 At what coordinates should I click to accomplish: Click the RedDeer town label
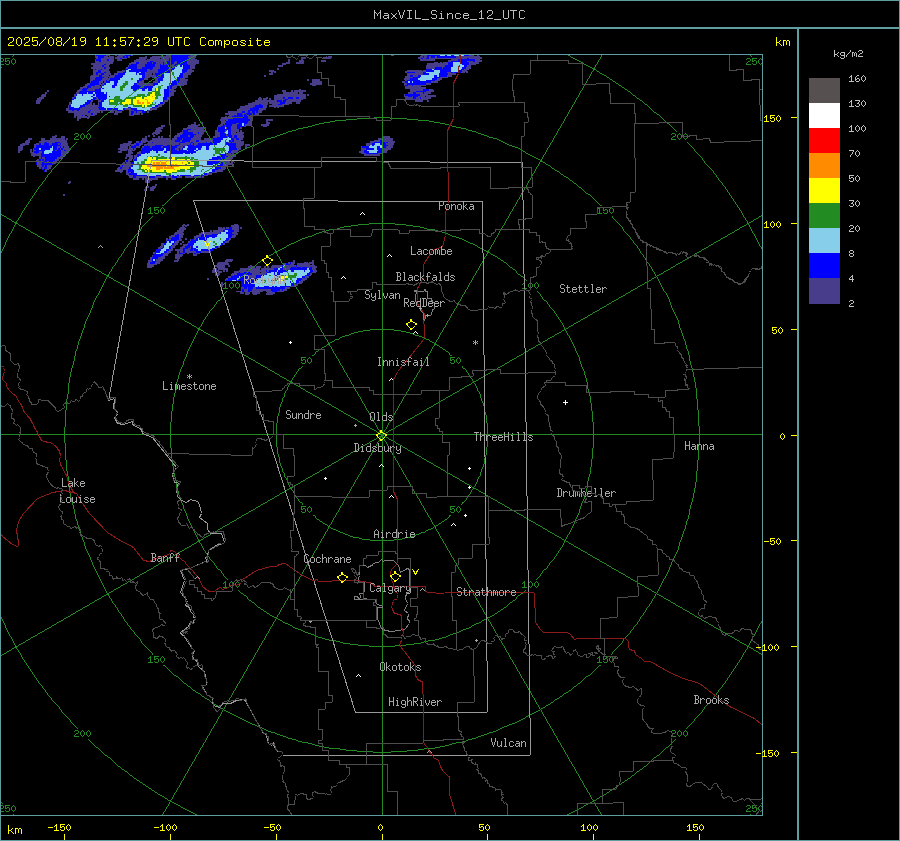click(x=424, y=303)
